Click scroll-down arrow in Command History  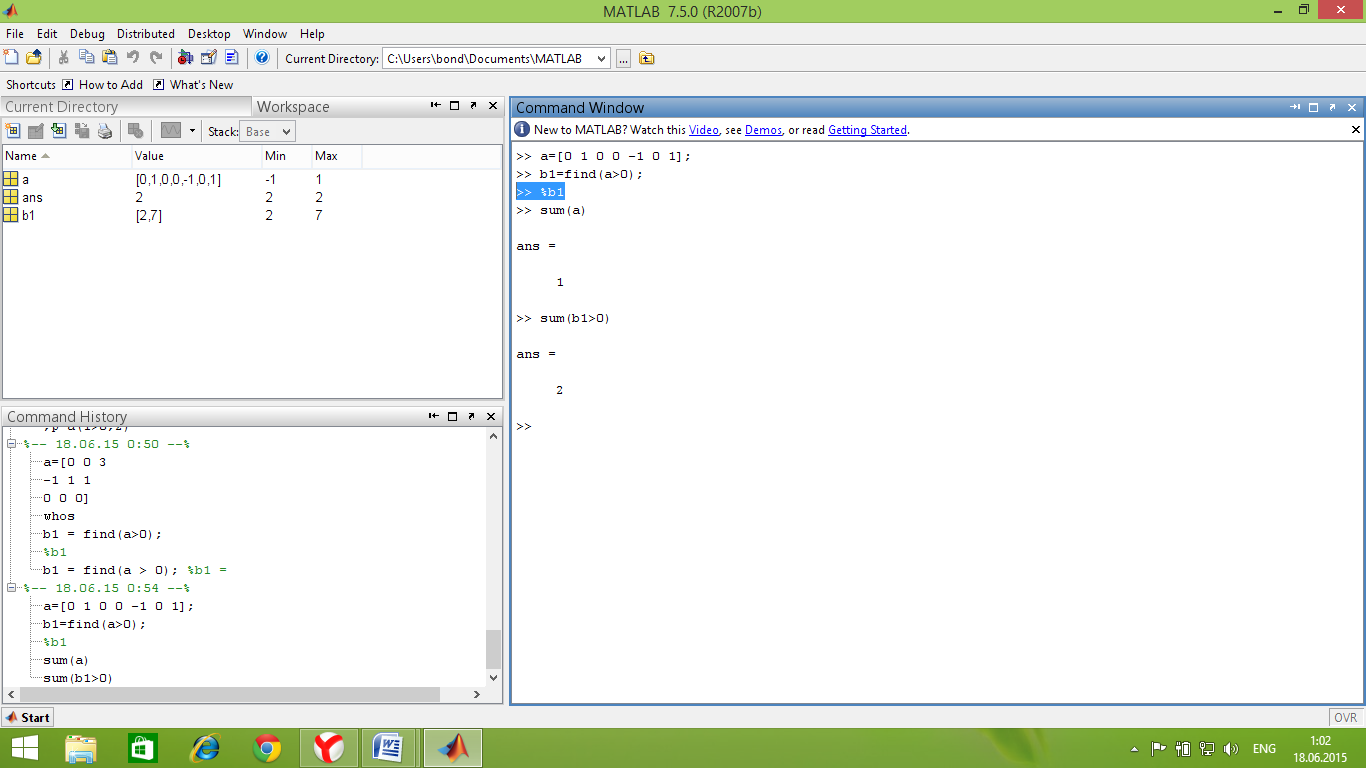click(492, 677)
